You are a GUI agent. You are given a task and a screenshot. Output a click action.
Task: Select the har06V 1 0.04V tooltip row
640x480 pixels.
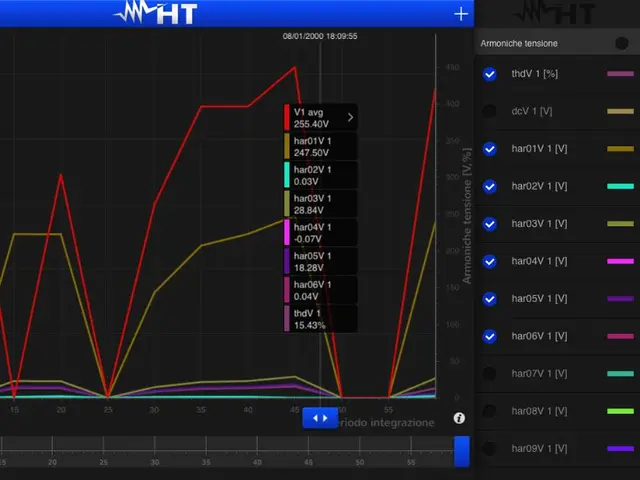321,290
